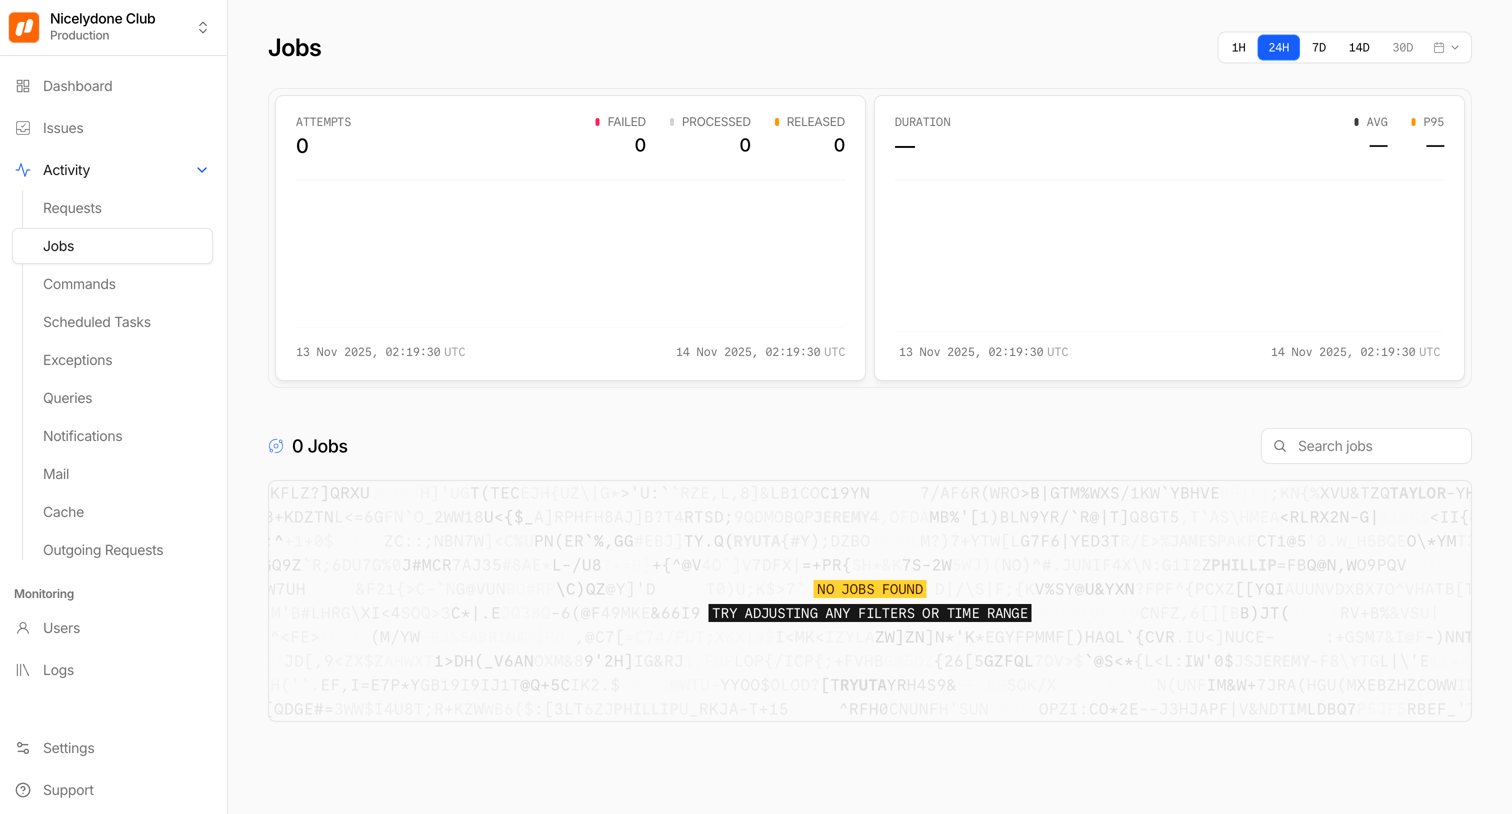Viewport: 1512px width, 814px height.
Task: Click the Issues checkmark icon
Action: tap(23, 128)
